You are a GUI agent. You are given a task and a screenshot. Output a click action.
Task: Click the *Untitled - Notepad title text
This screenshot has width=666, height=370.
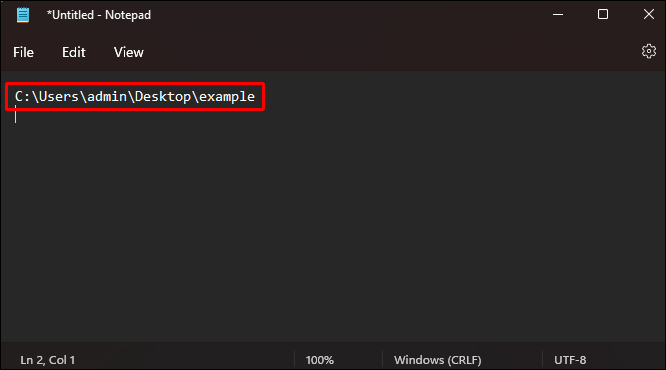(99, 15)
